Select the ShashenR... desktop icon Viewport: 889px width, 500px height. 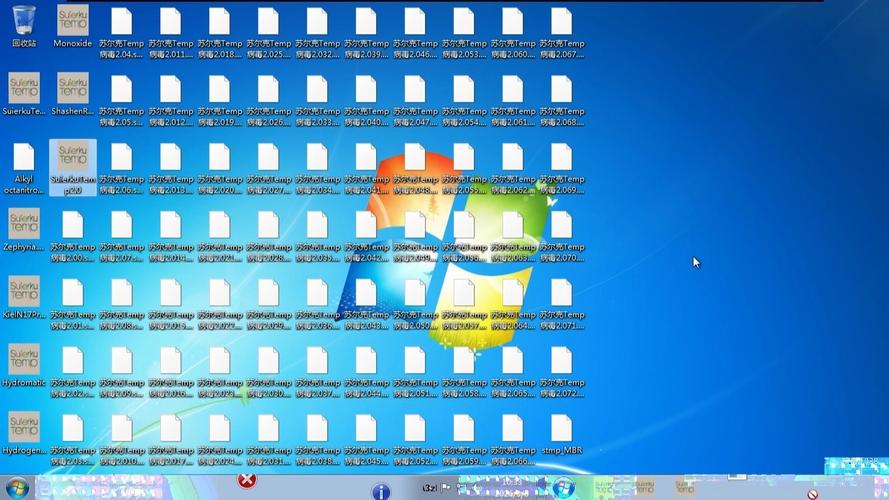(x=73, y=94)
